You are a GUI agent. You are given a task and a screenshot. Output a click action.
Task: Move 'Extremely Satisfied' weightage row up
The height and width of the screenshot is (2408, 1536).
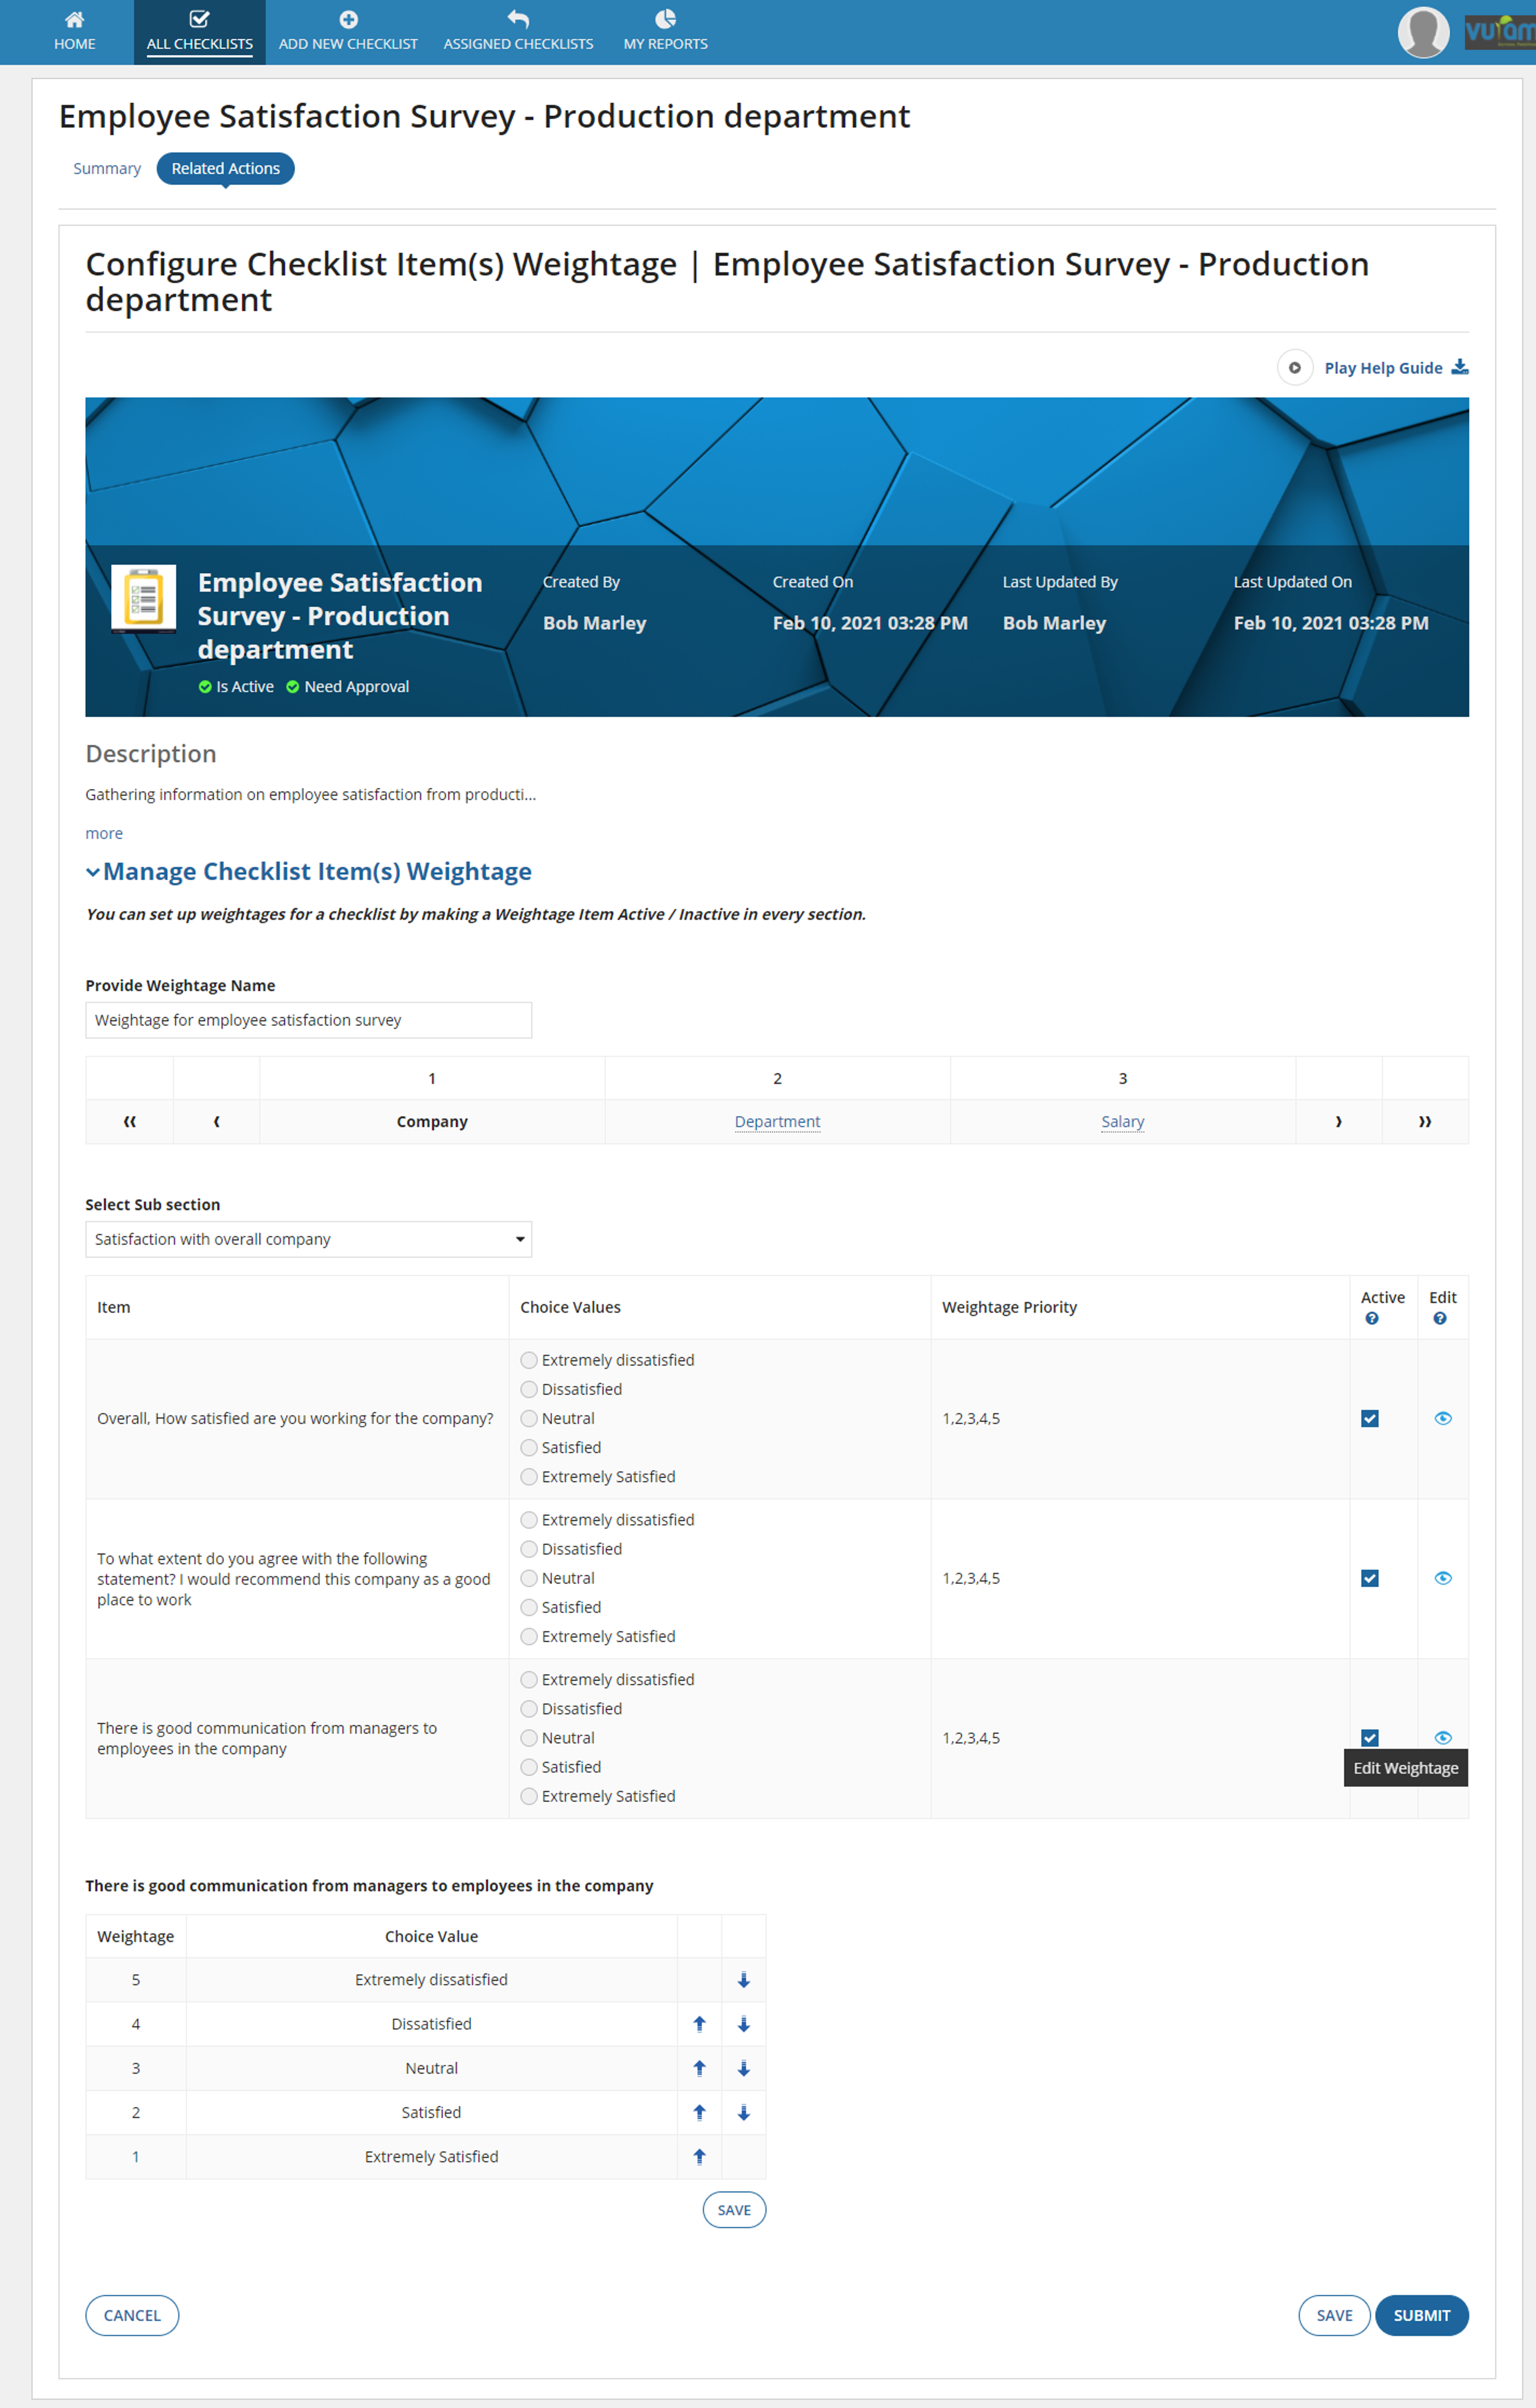click(x=699, y=2156)
